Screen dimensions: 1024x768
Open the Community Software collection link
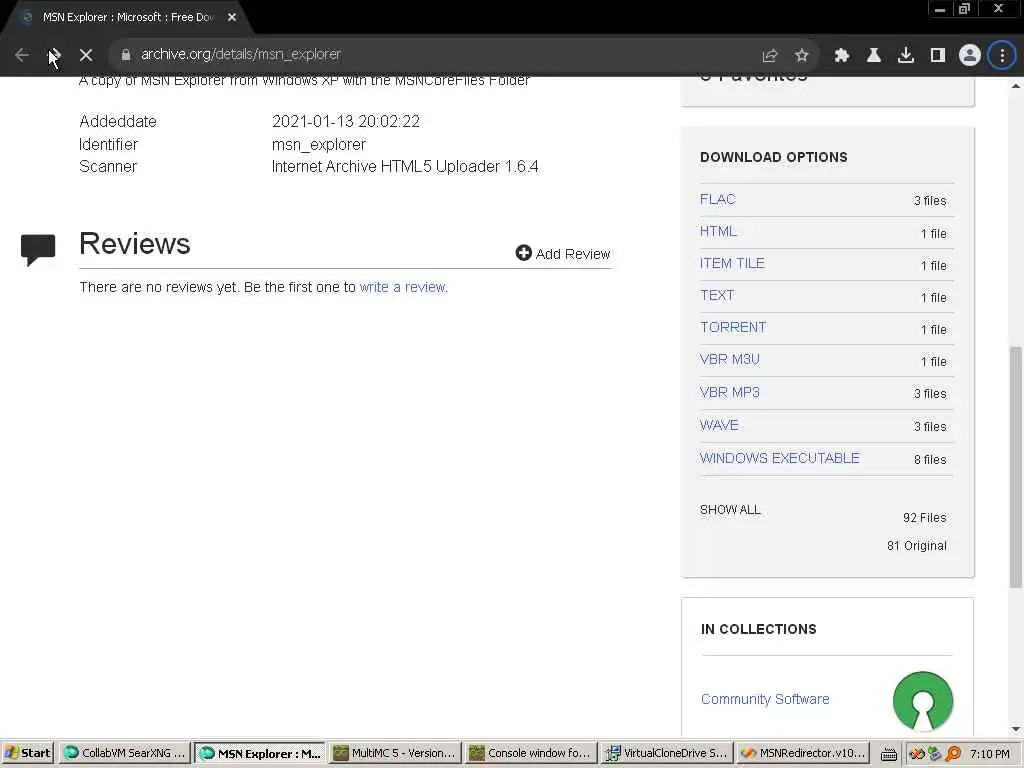pyautogui.click(x=765, y=699)
